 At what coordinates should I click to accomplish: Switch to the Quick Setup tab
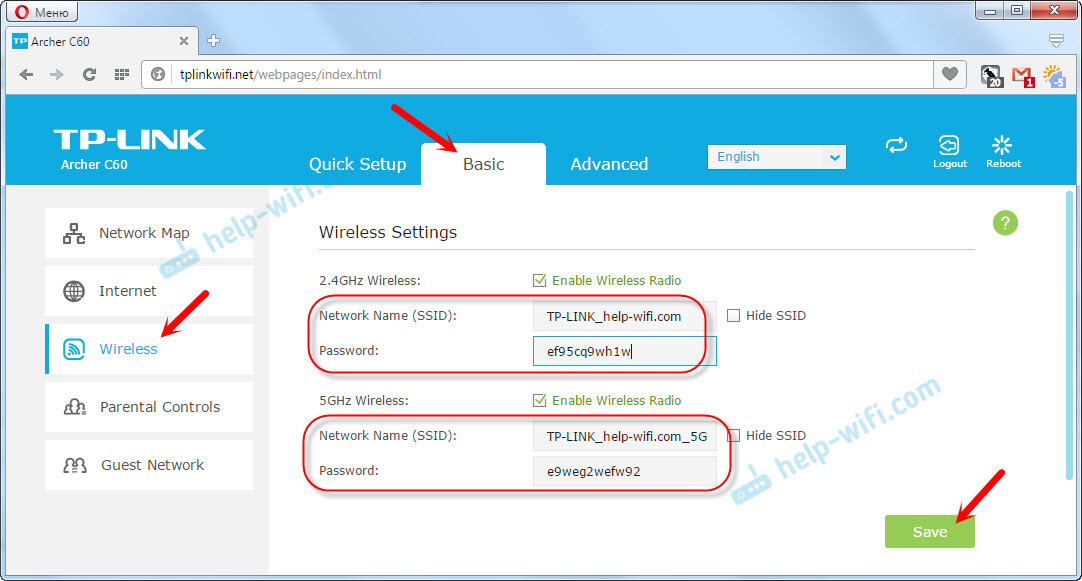click(x=357, y=164)
